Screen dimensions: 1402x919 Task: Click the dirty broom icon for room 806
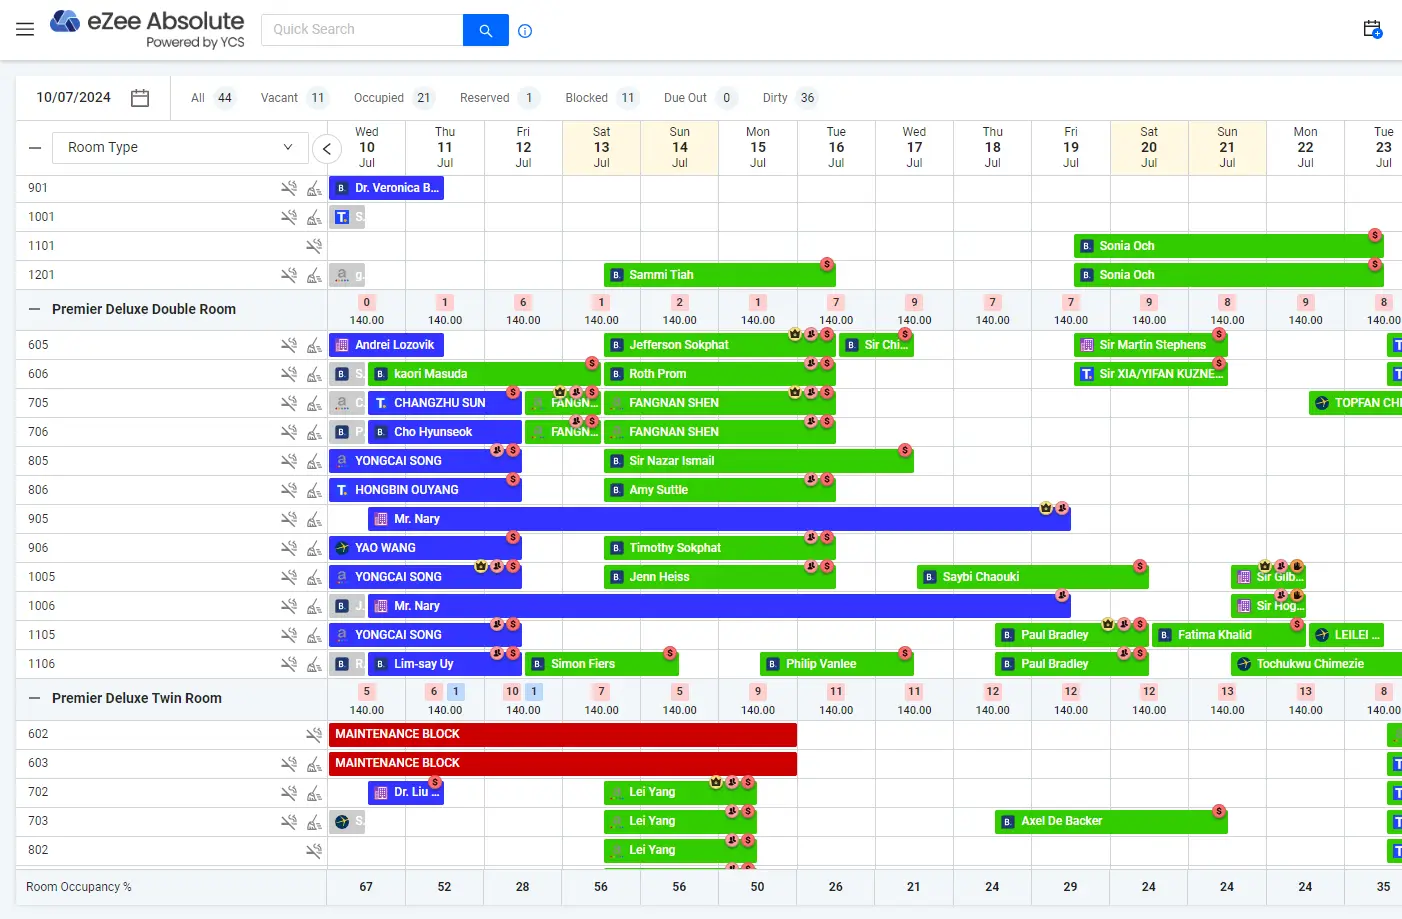pos(314,490)
